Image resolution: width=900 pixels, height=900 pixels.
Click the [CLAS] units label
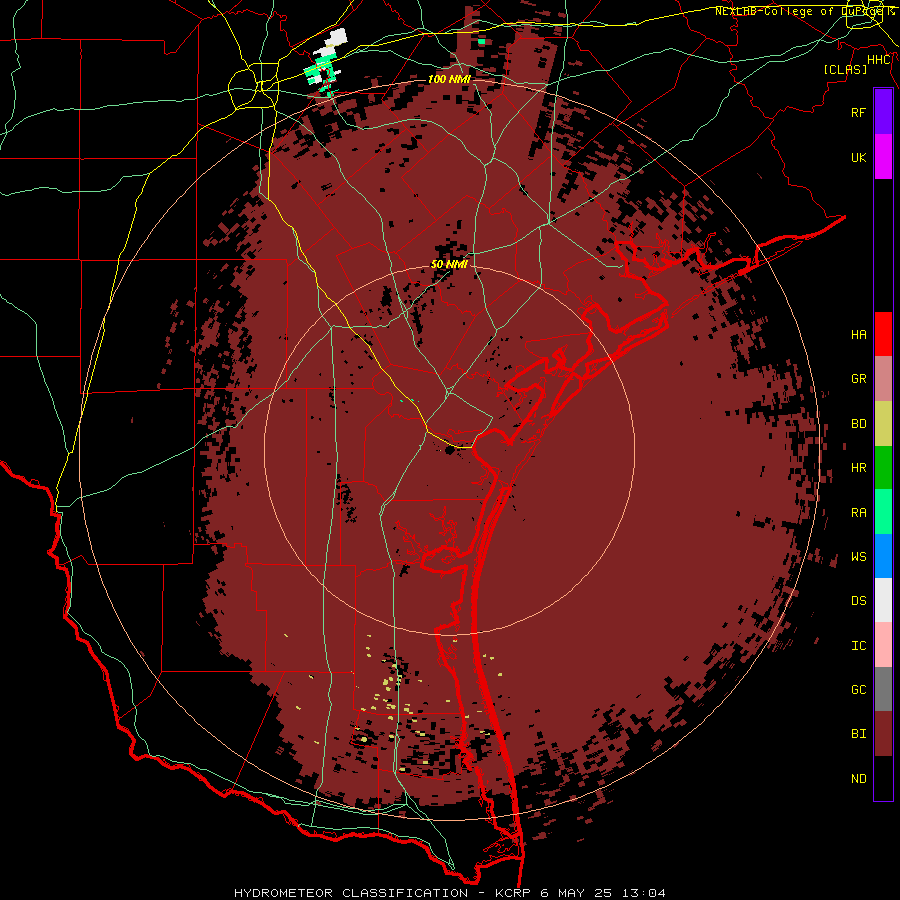[845, 69]
